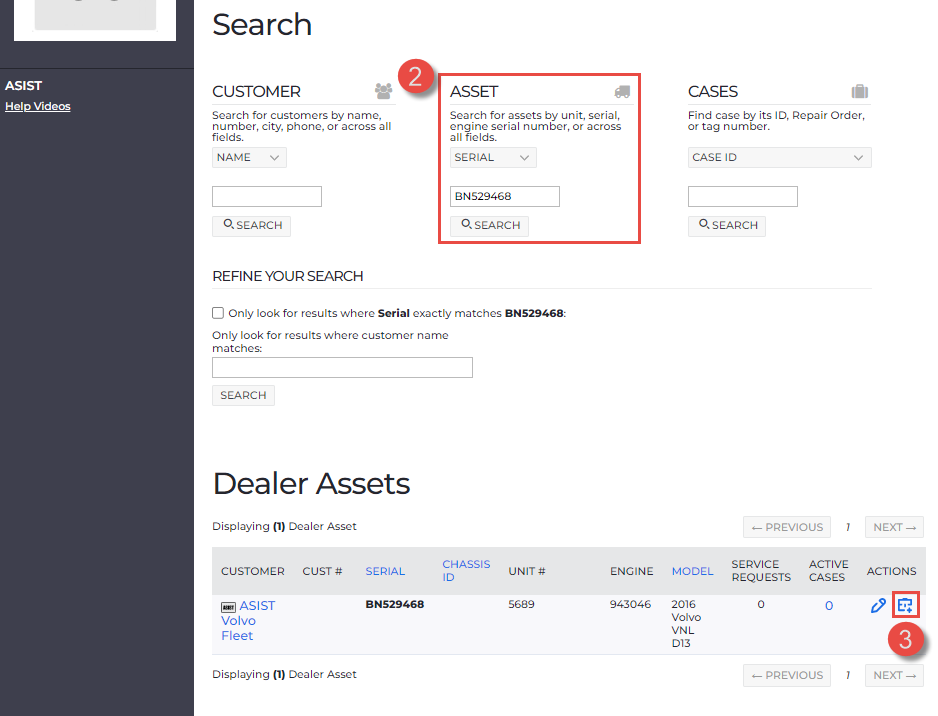Click the ACTIVE CASES column header
The width and height of the screenshot is (938, 716).
coord(829,571)
